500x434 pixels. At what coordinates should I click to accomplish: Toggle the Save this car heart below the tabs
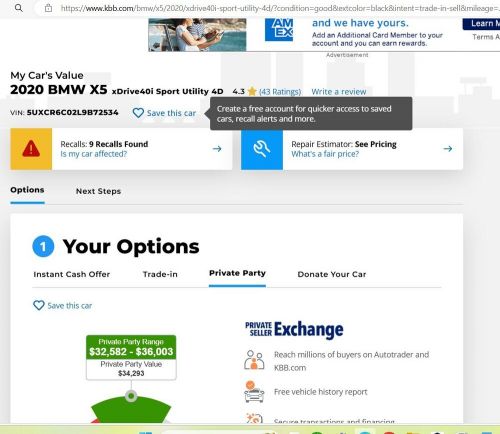(39, 305)
